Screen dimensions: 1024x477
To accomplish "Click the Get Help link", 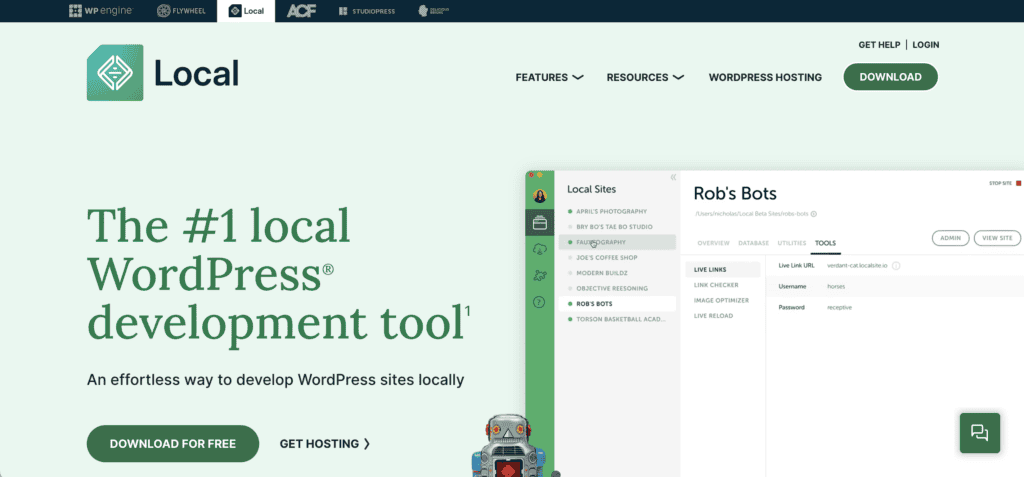I will pos(879,45).
